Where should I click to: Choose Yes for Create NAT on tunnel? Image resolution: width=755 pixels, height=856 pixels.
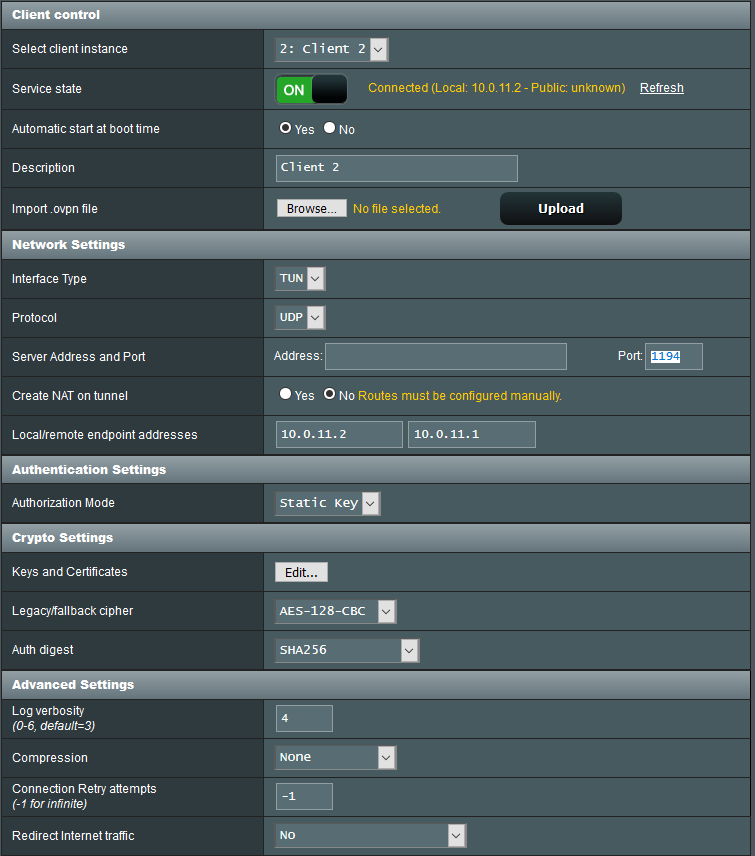(x=286, y=395)
